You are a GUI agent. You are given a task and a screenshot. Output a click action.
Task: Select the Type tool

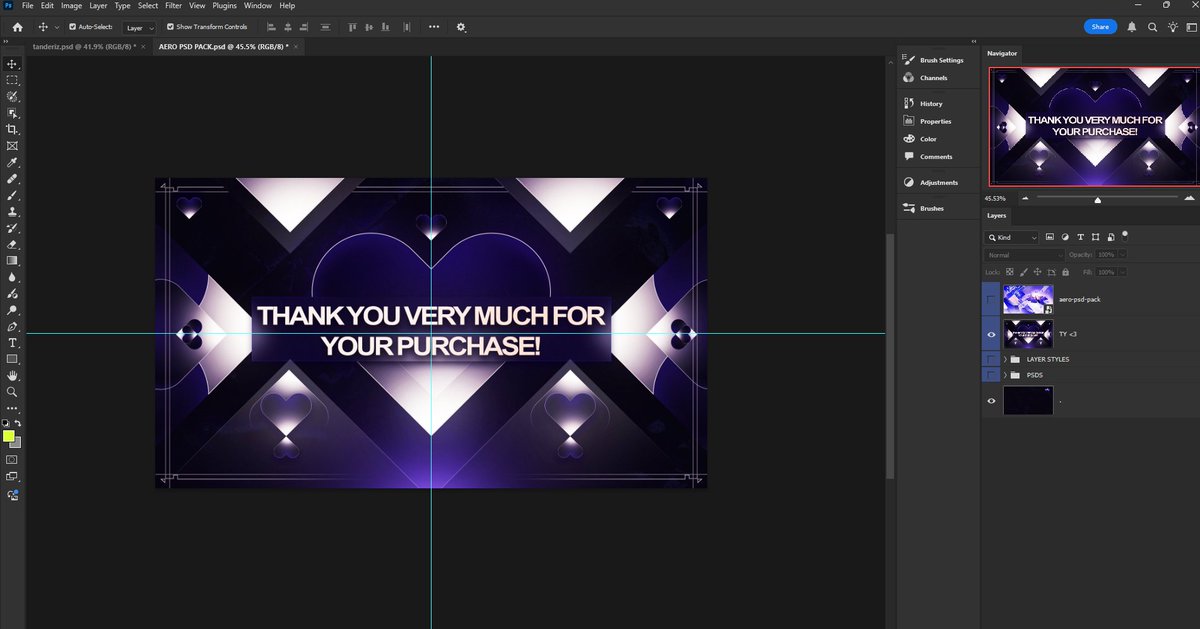point(12,342)
